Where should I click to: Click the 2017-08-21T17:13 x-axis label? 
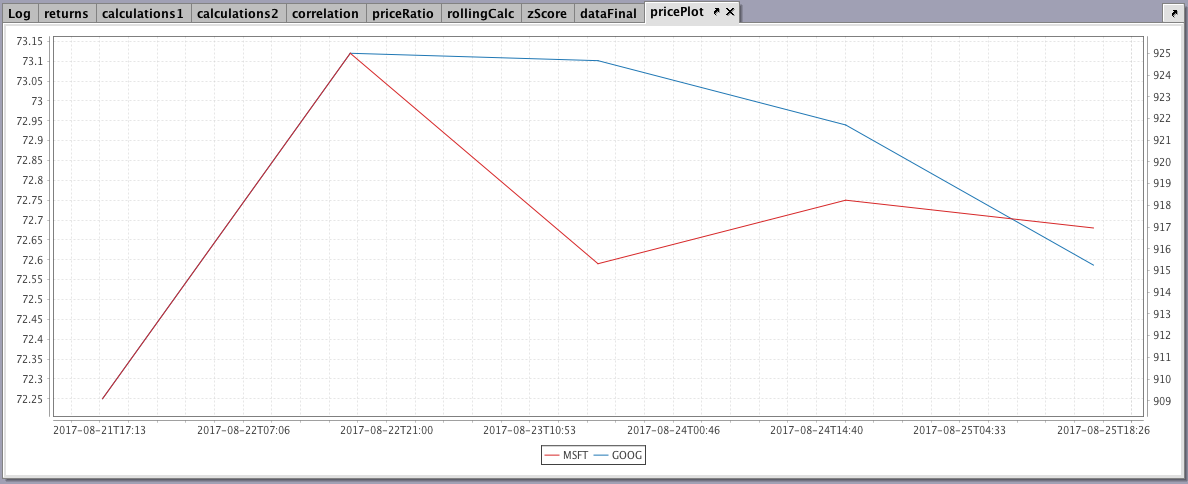(99, 430)
